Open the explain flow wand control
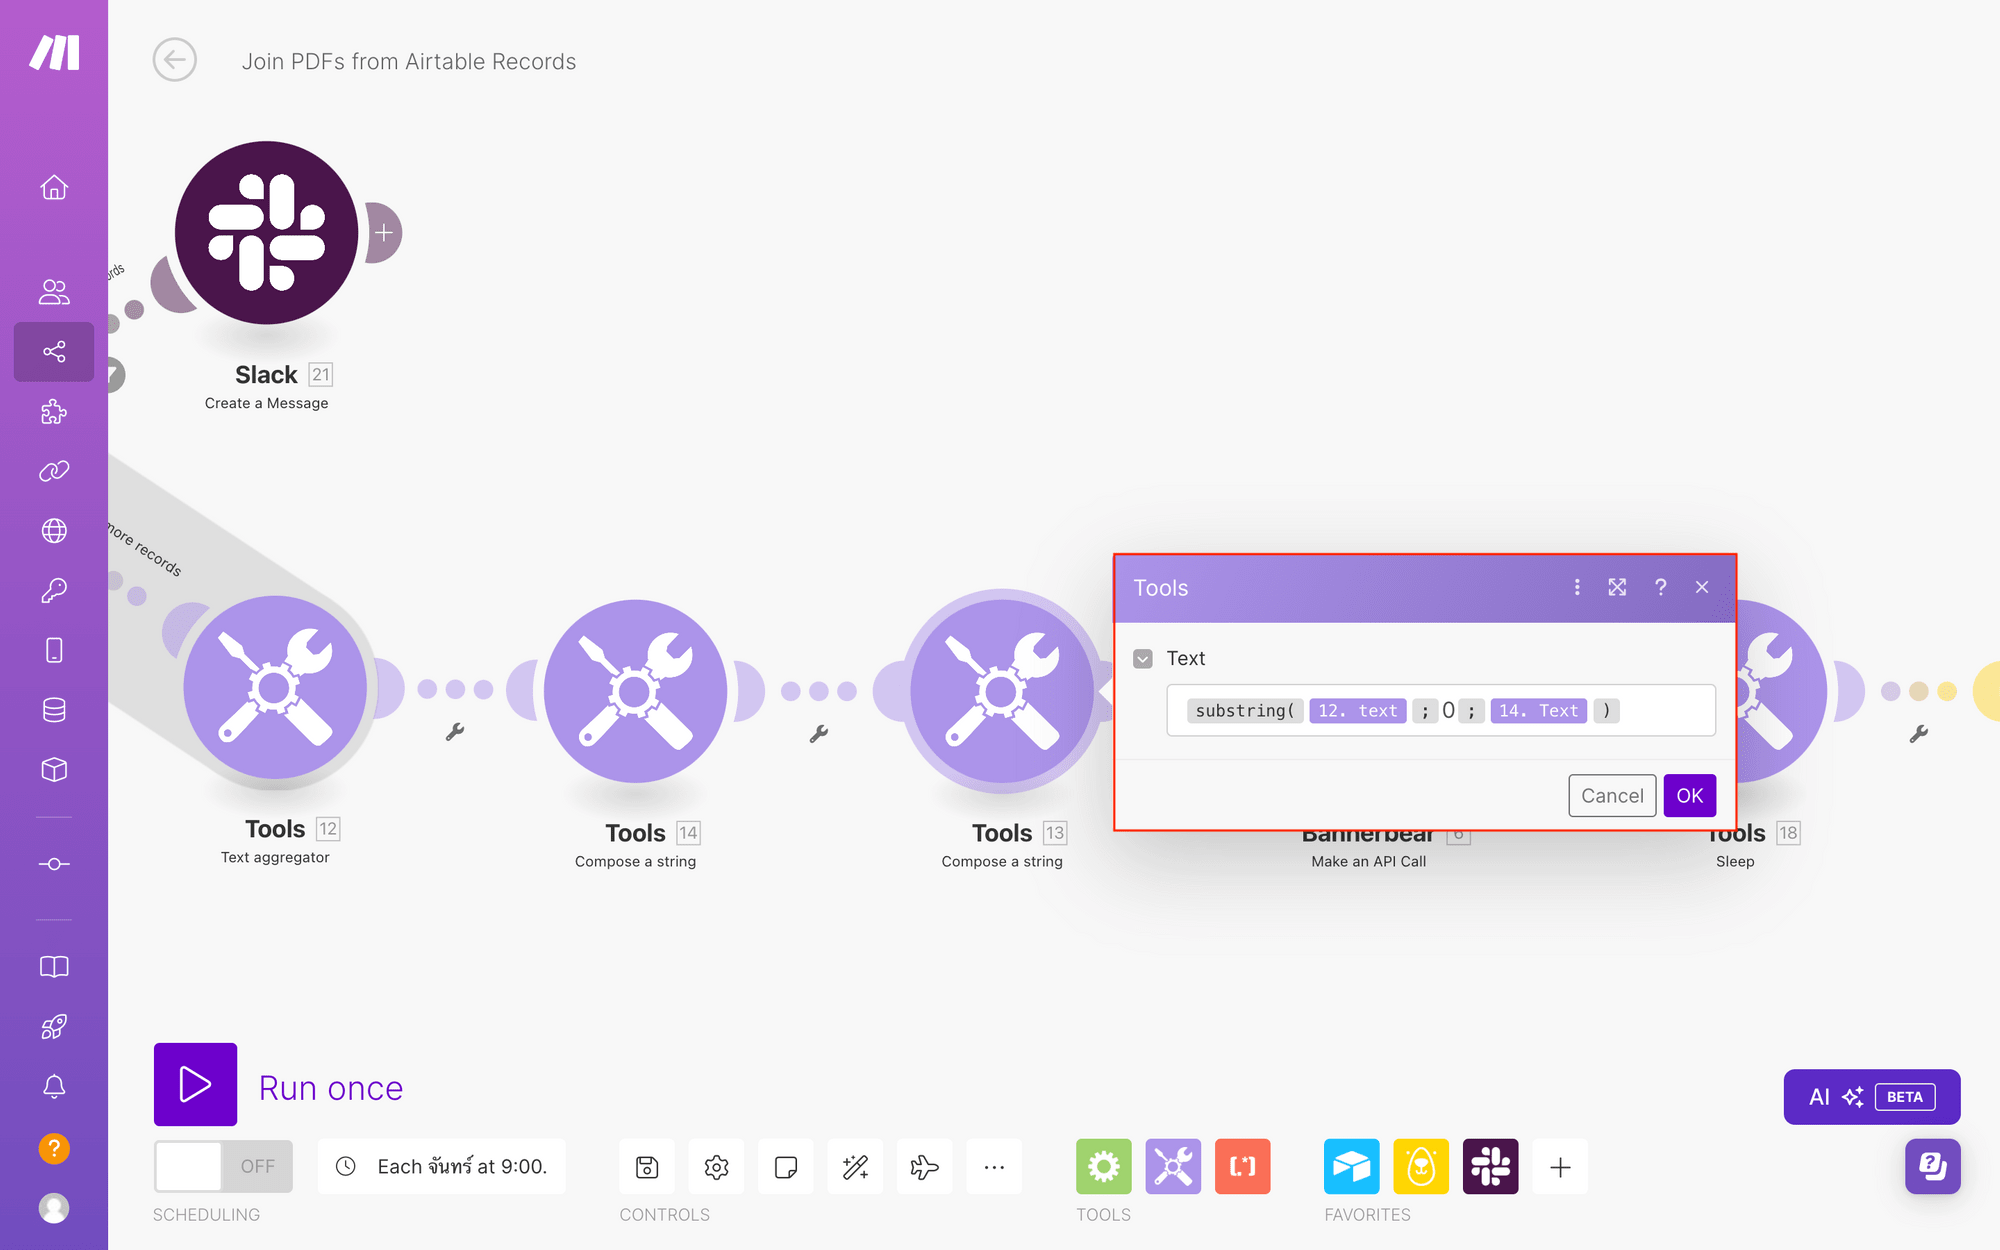Viewport: 2000px width, 1250px height. (856, 1167)
